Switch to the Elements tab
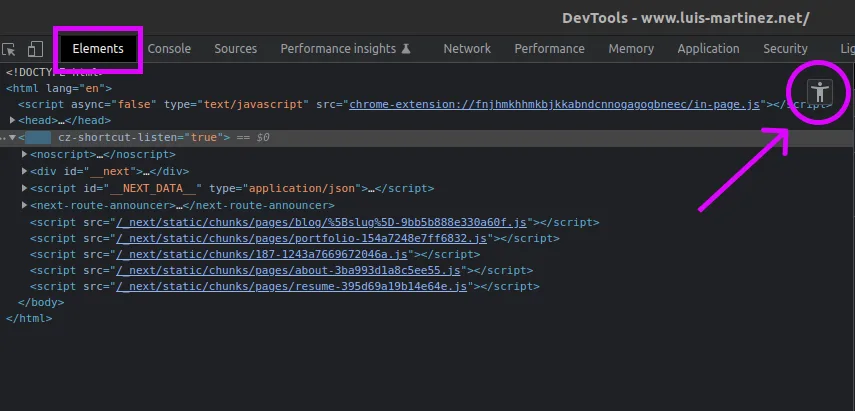Viewport: 855px width, 411px height. (x=98, y=49)
